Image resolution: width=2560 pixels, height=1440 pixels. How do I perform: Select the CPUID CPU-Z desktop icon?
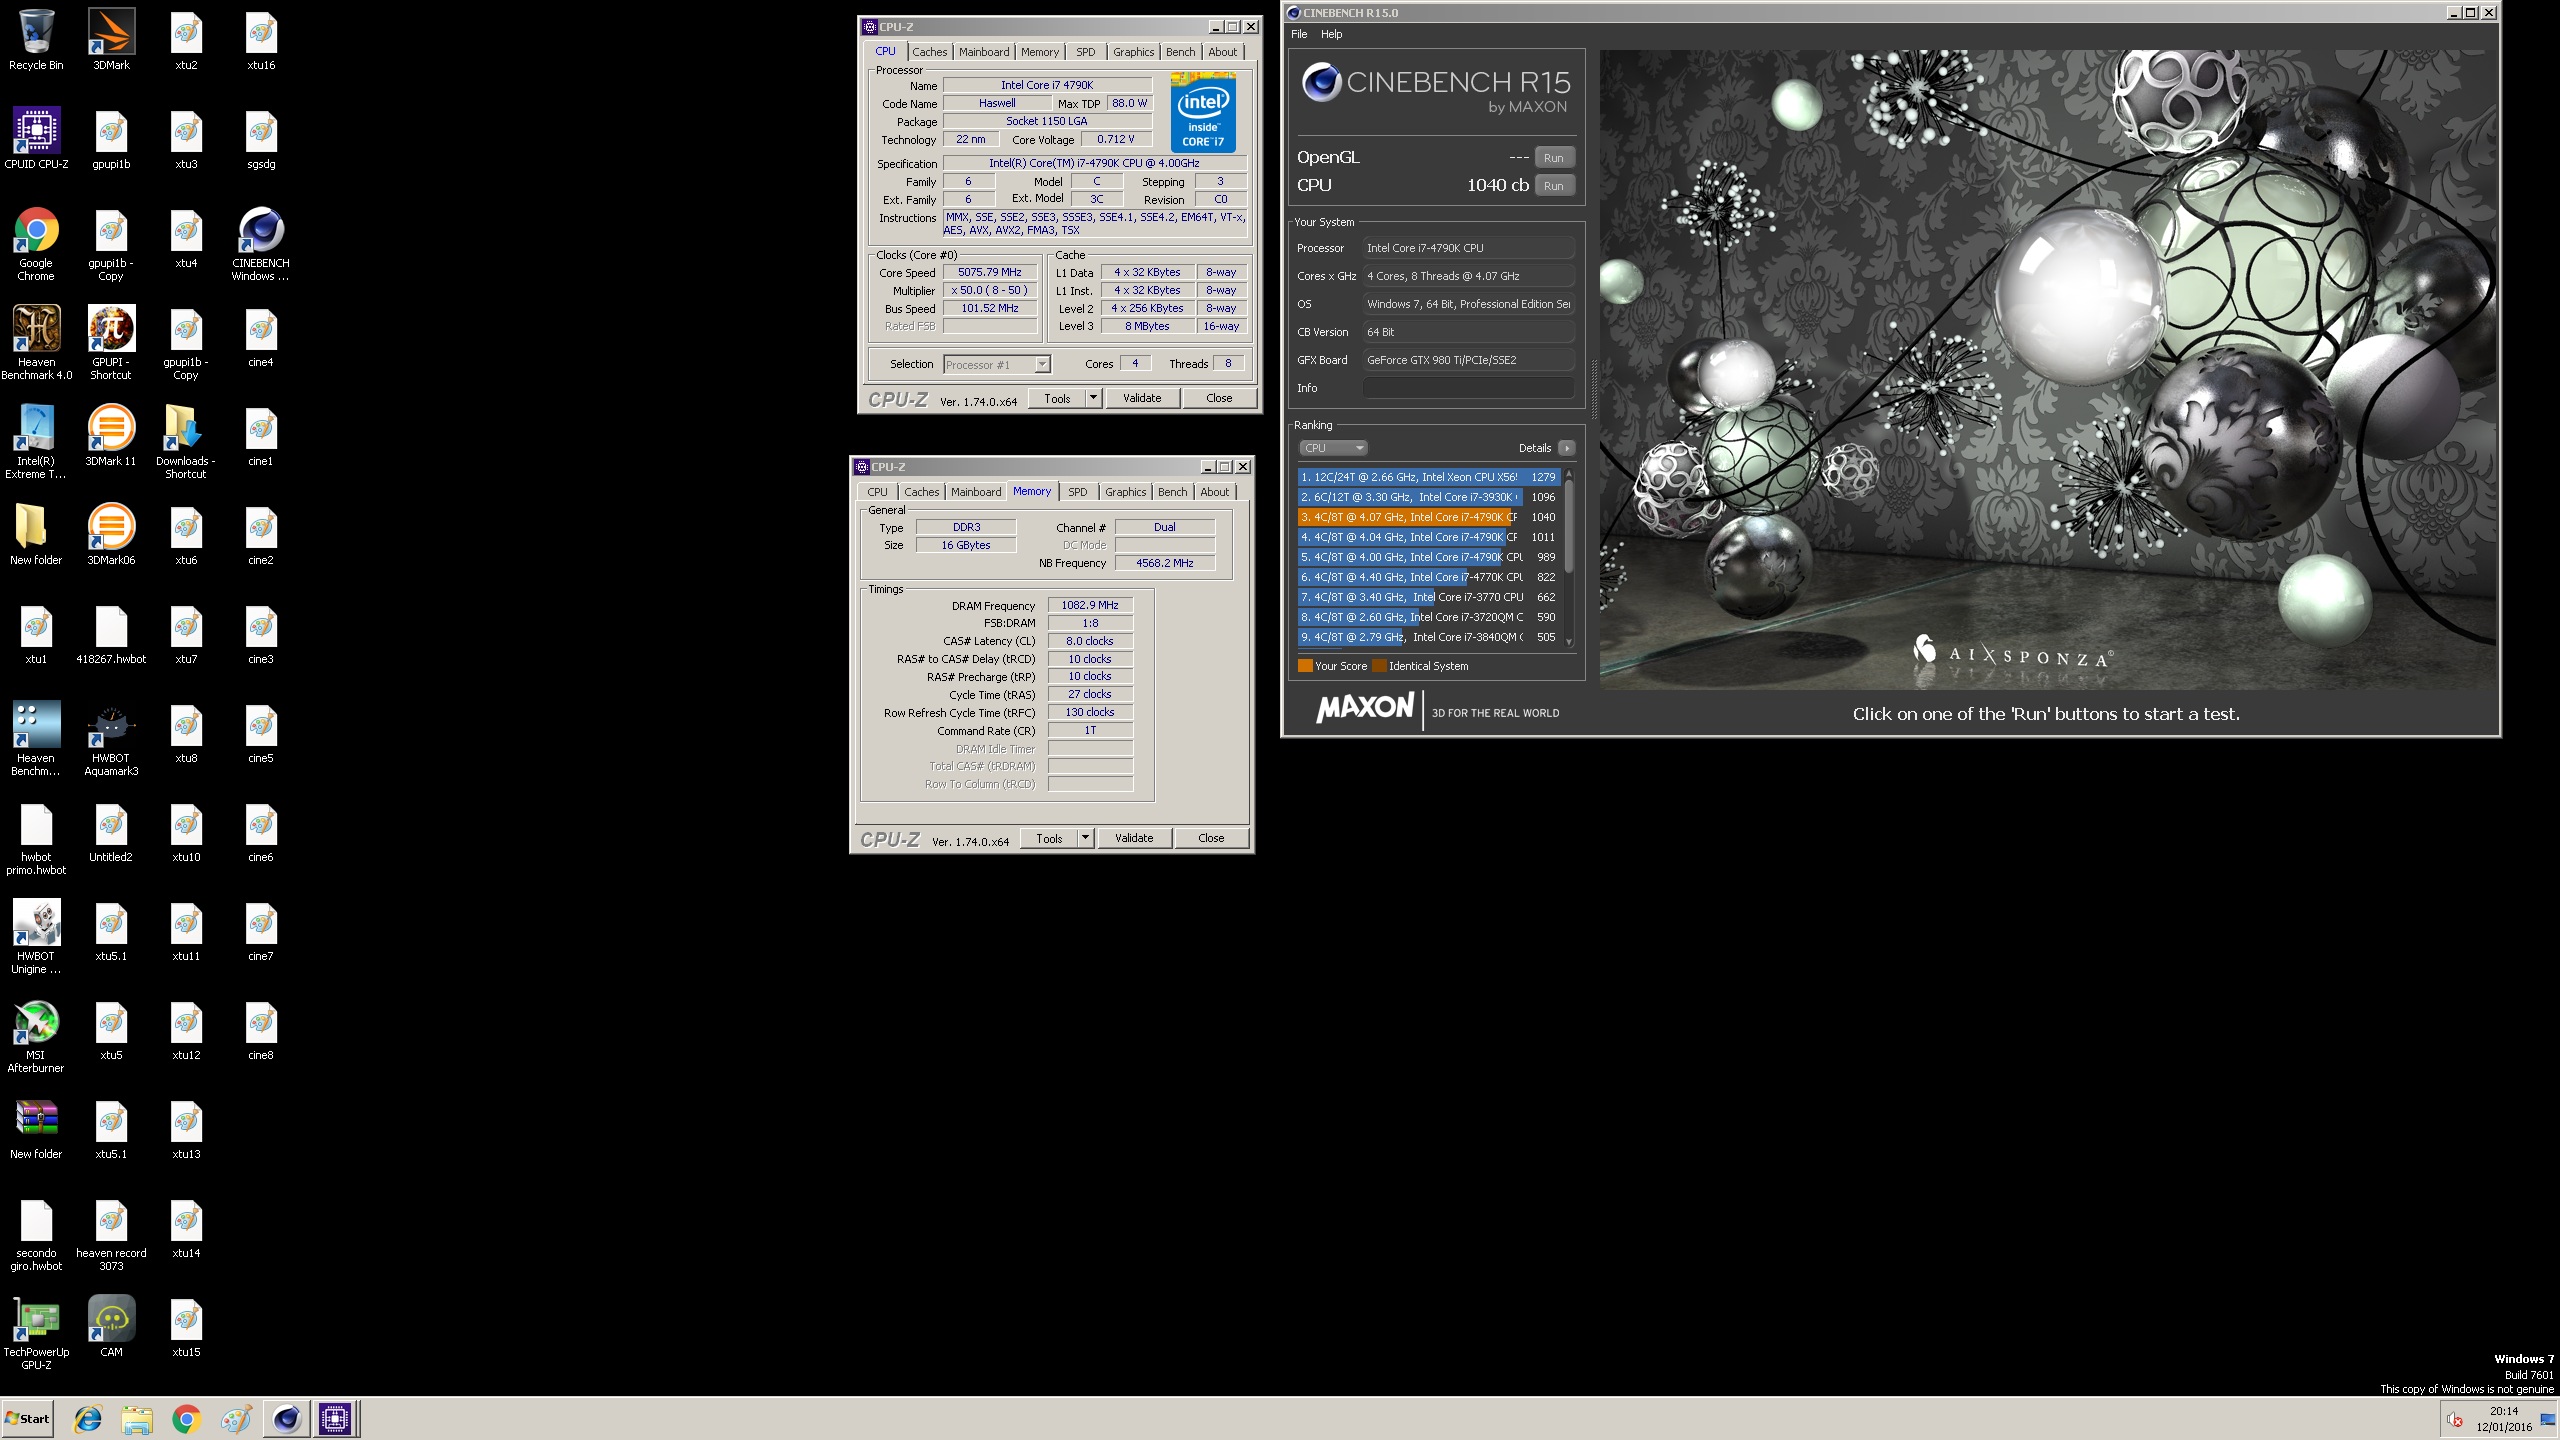click(x=36, y=138)
